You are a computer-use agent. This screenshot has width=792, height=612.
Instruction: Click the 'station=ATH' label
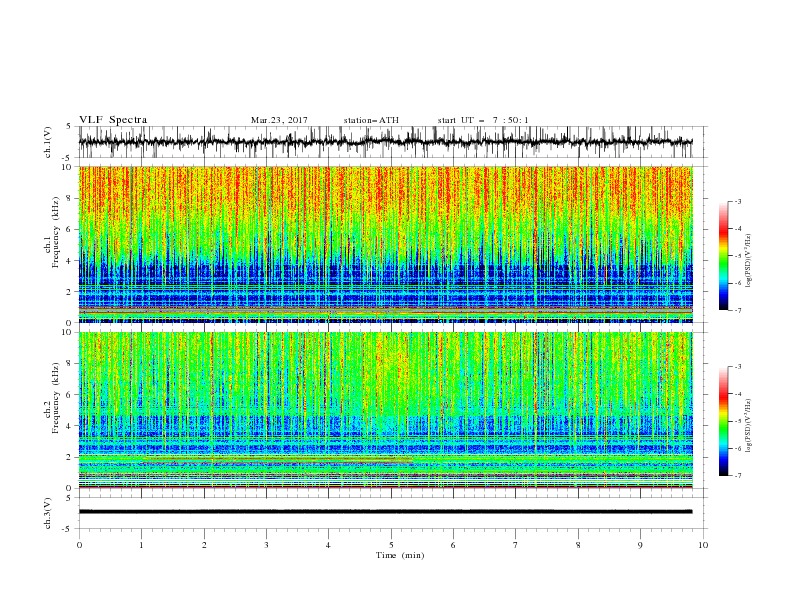click(x=371, y=120)
